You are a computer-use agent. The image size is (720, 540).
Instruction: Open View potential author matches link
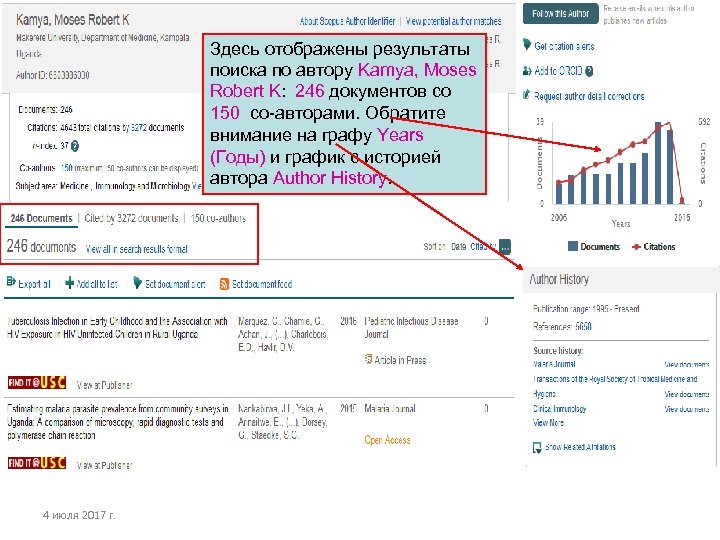coord(453,21)
